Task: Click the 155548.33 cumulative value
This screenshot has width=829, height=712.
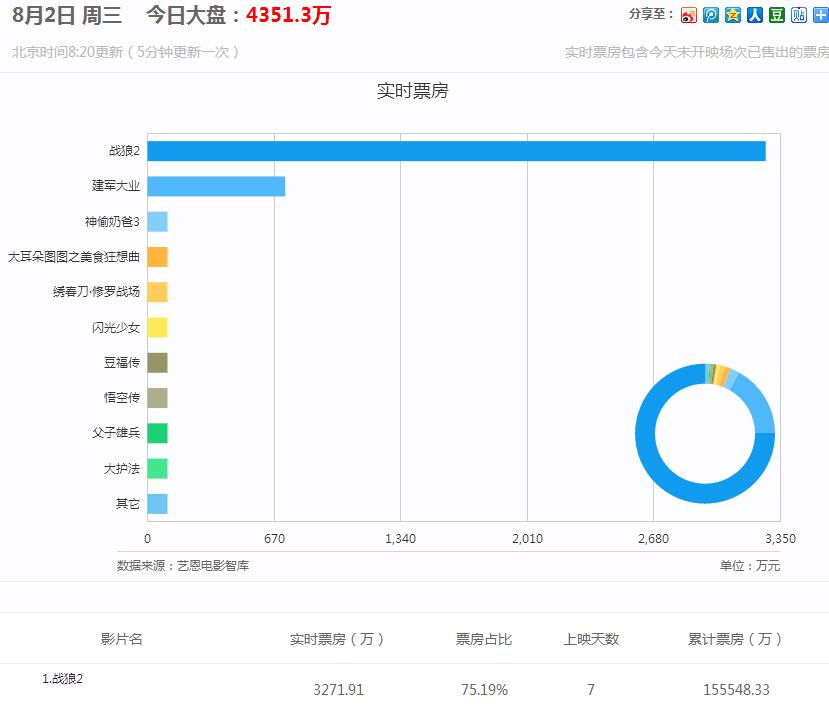Action: [x=736, y=690]
